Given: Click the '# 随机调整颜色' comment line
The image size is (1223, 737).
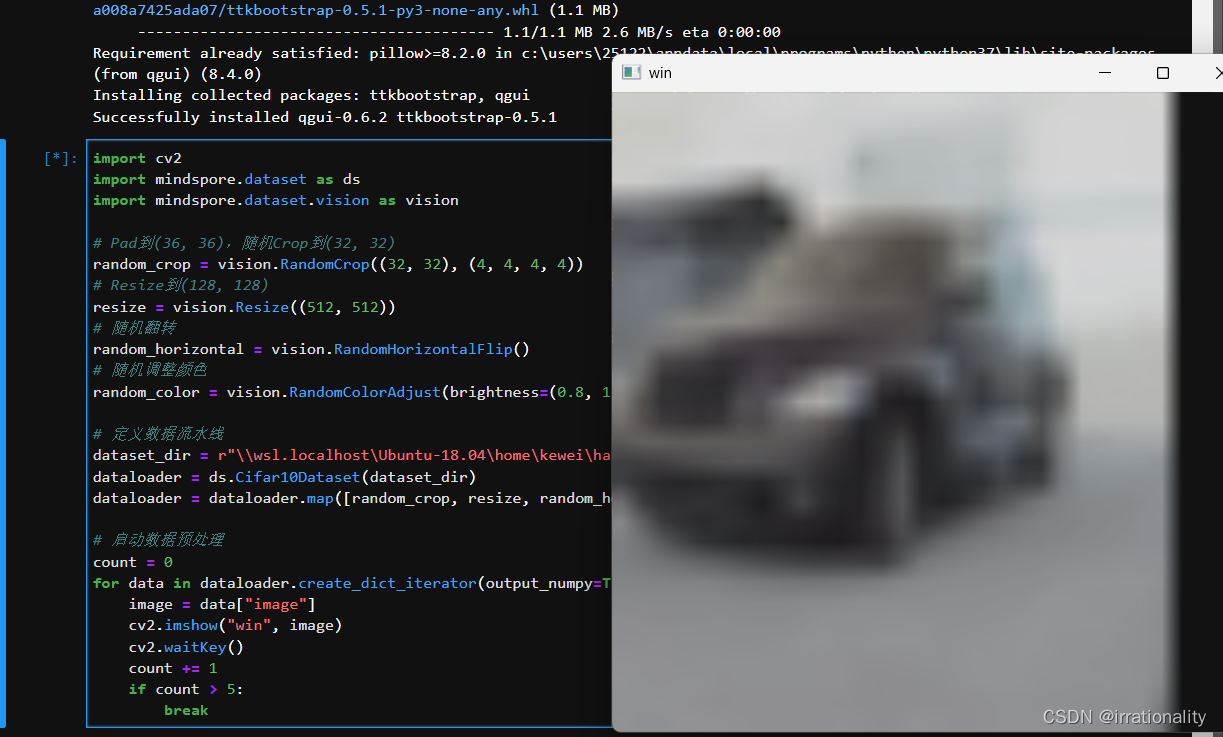Looking at the screenshot, I should (x=150, y=370).
